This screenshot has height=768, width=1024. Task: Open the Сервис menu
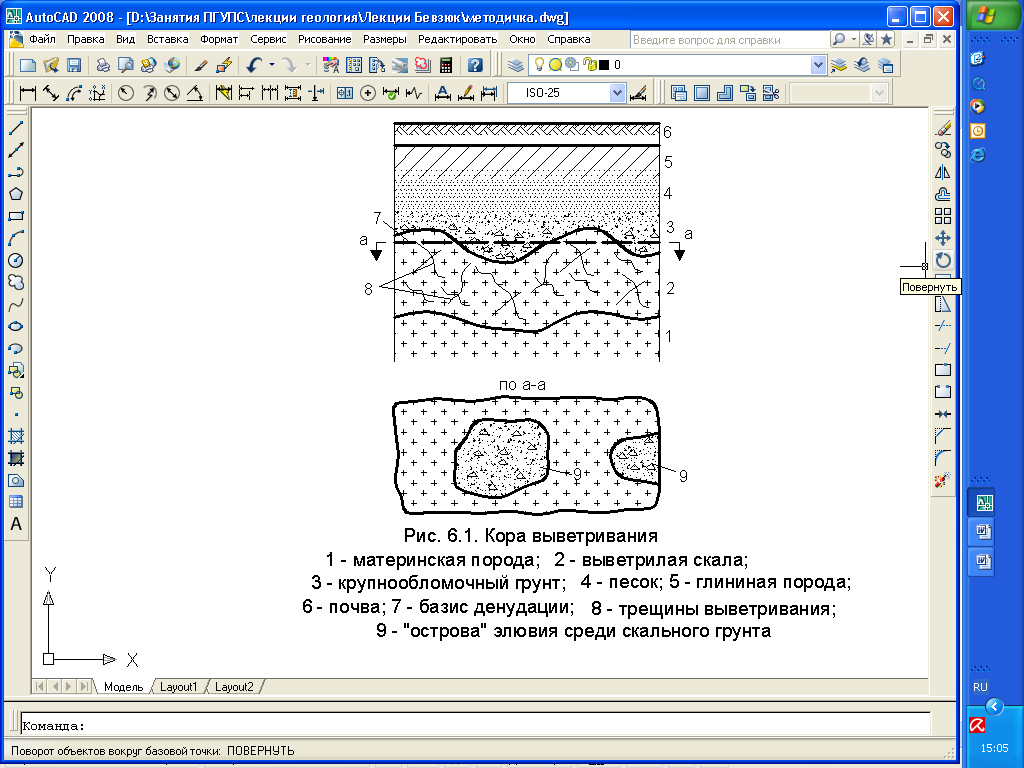(268, 39)
